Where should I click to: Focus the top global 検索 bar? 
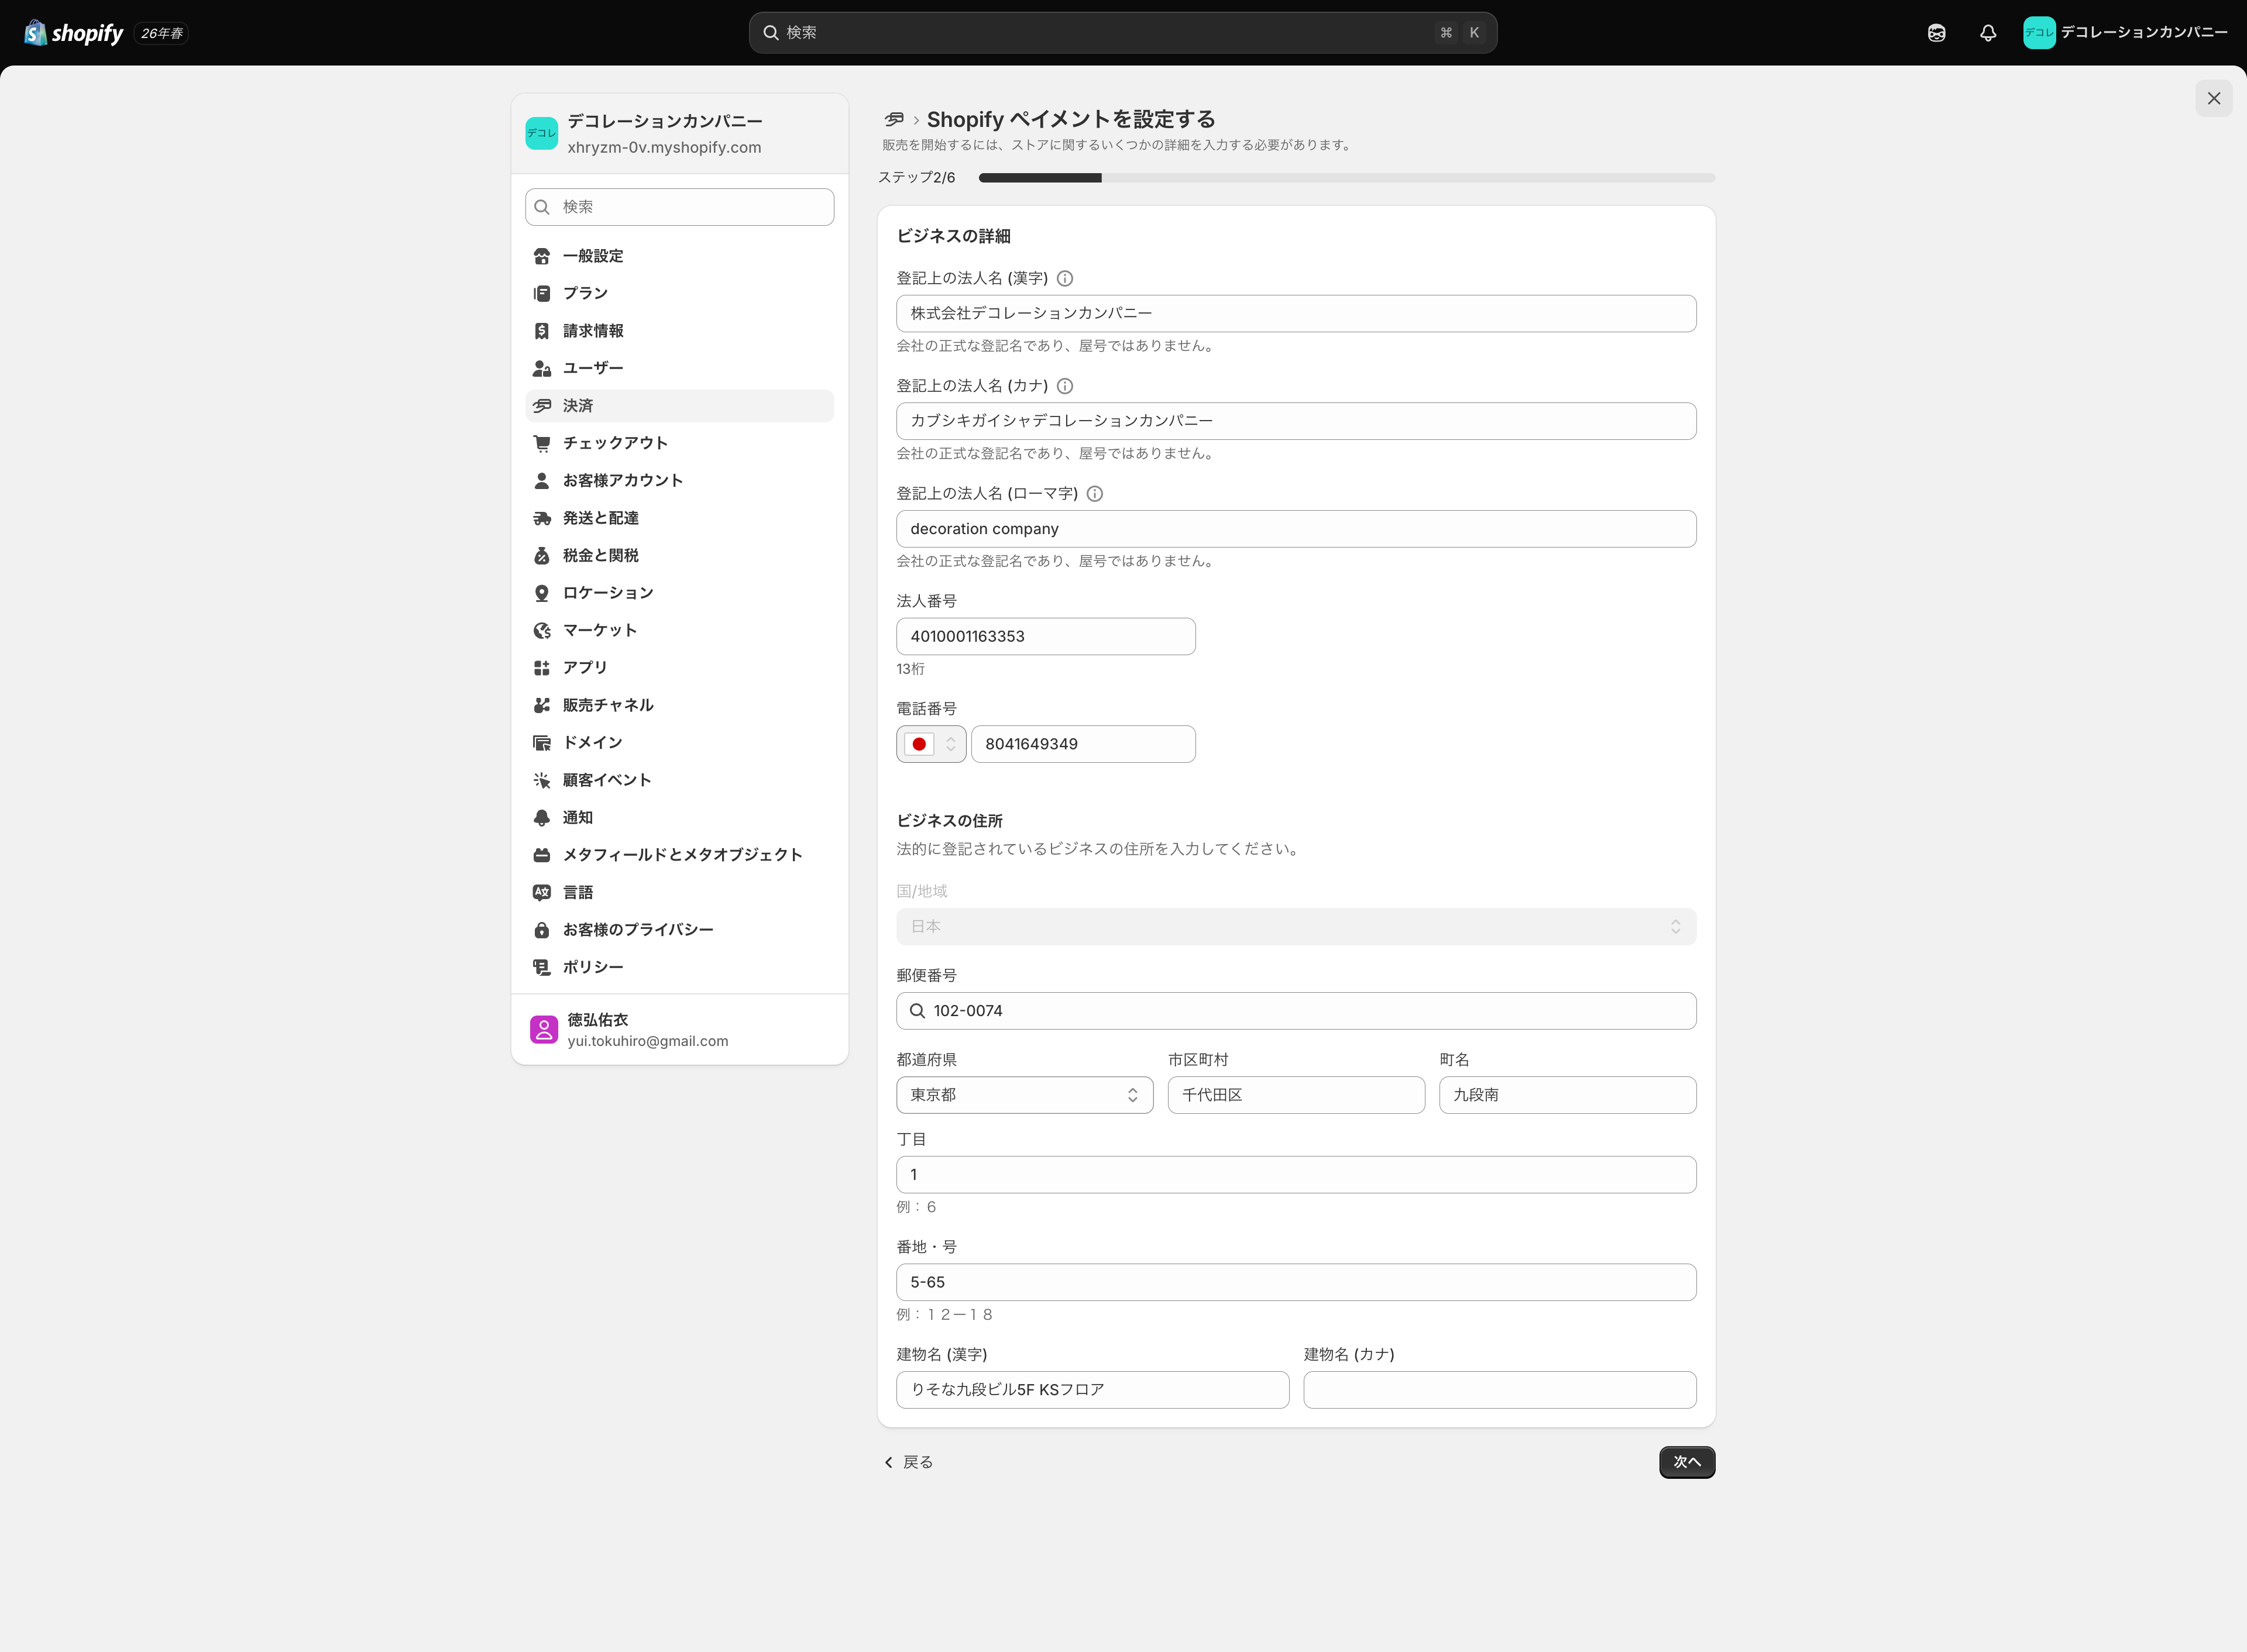pos(1123,33)
